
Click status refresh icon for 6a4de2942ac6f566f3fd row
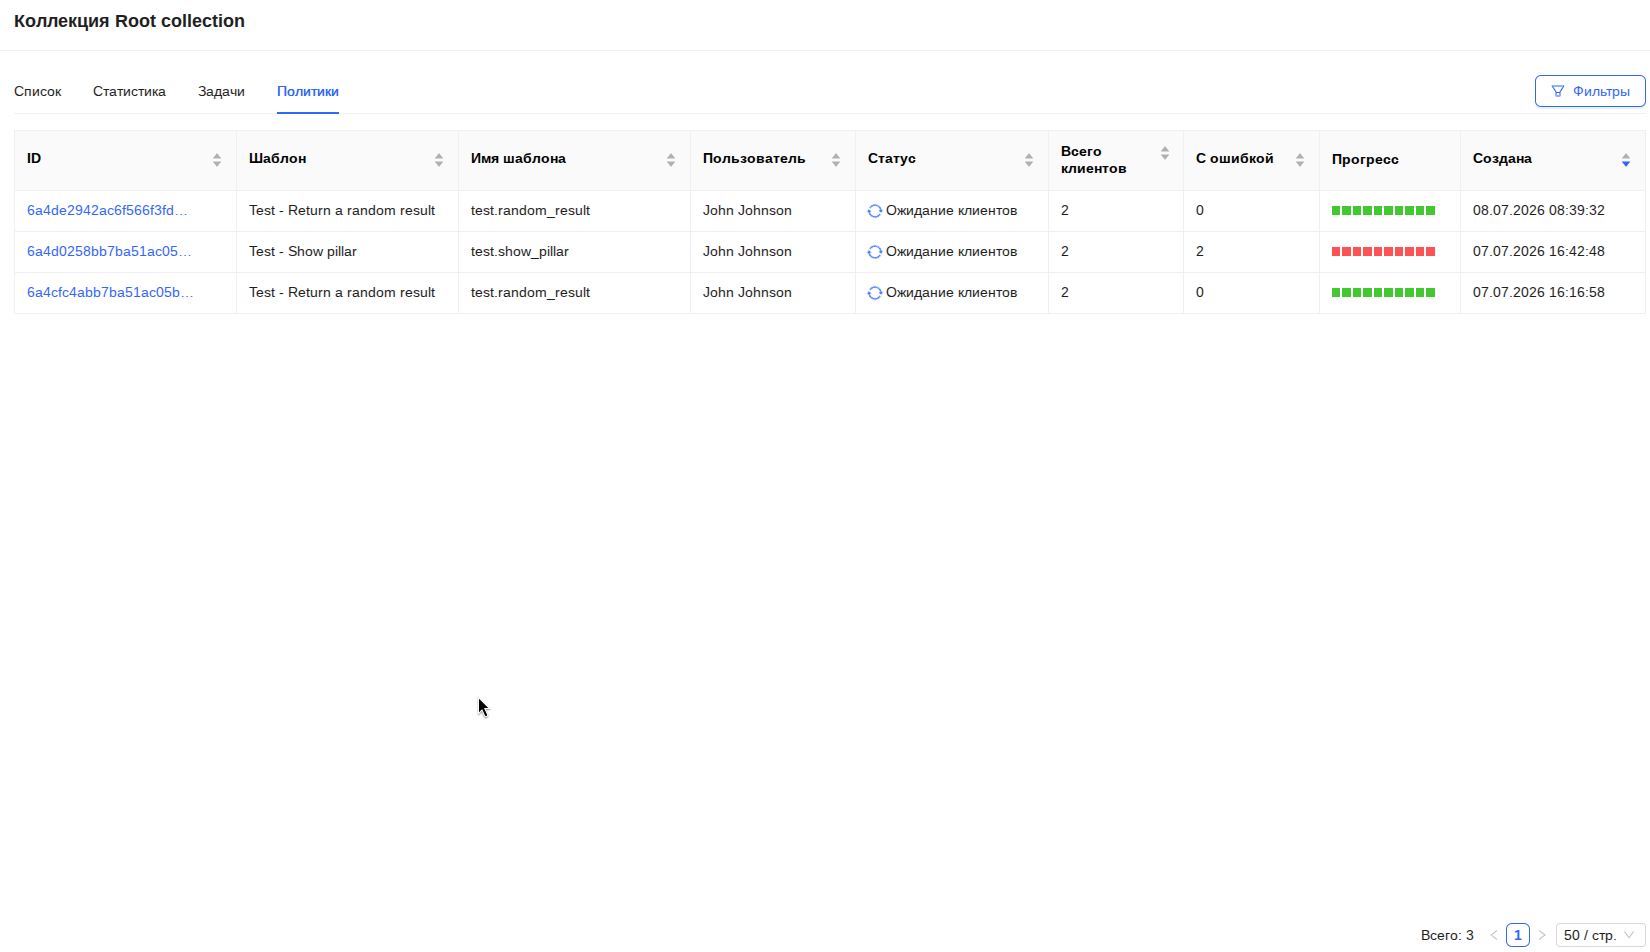click(x=875, y=211)
